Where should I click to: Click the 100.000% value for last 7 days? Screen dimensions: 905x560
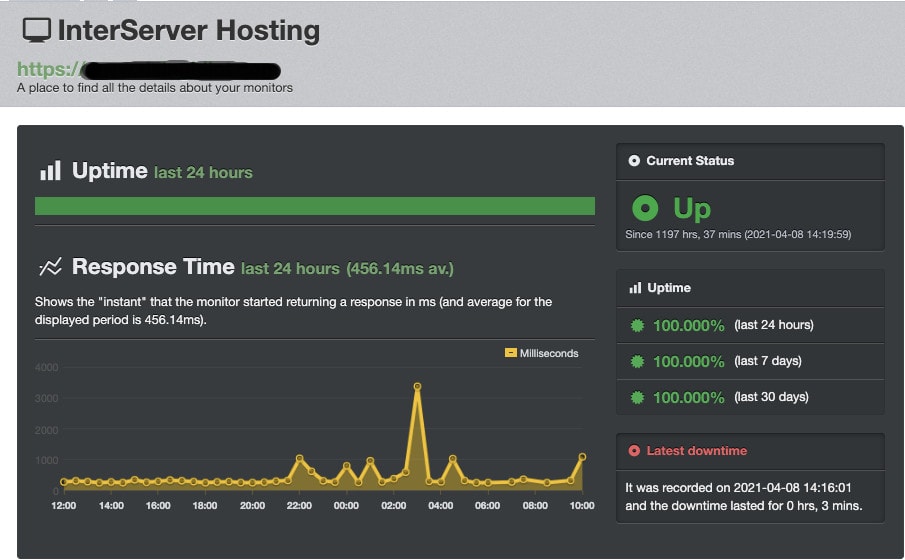coord(689,361)
